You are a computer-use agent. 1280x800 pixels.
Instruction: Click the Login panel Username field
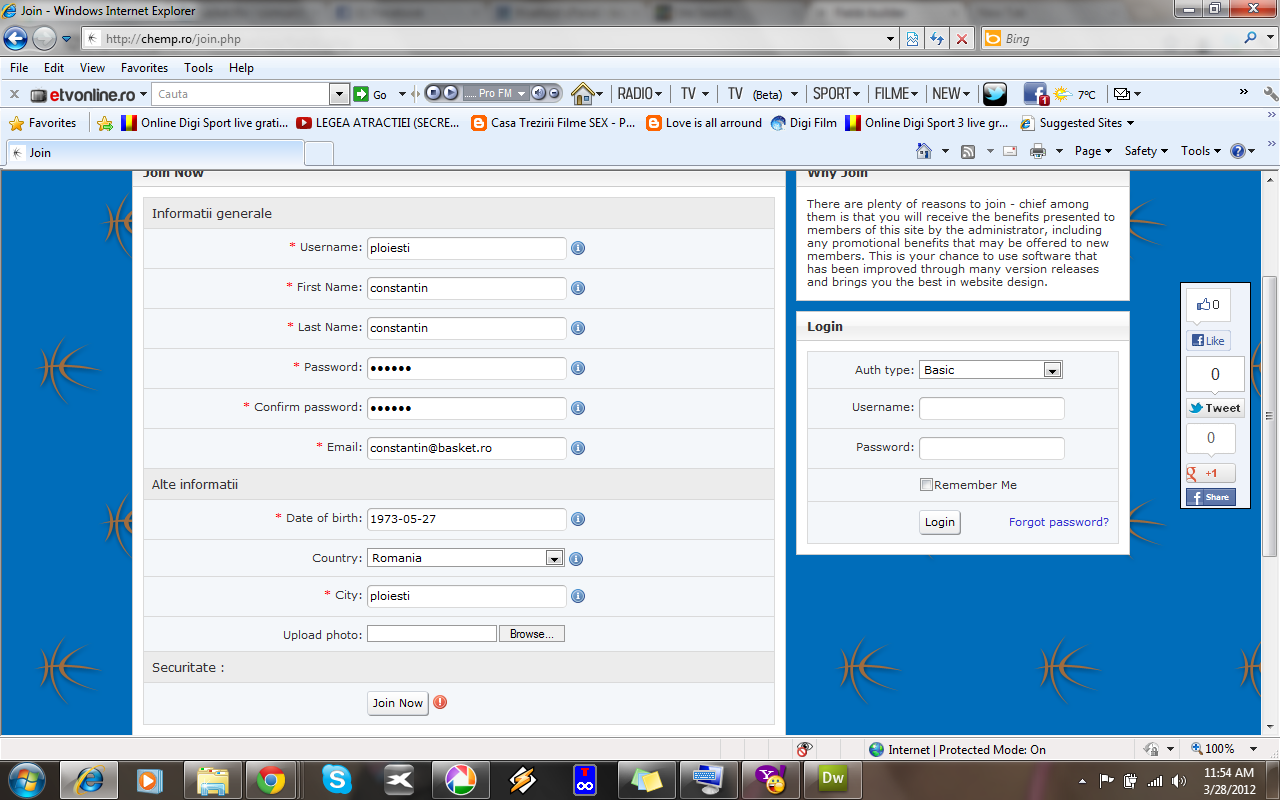(992, 408)
